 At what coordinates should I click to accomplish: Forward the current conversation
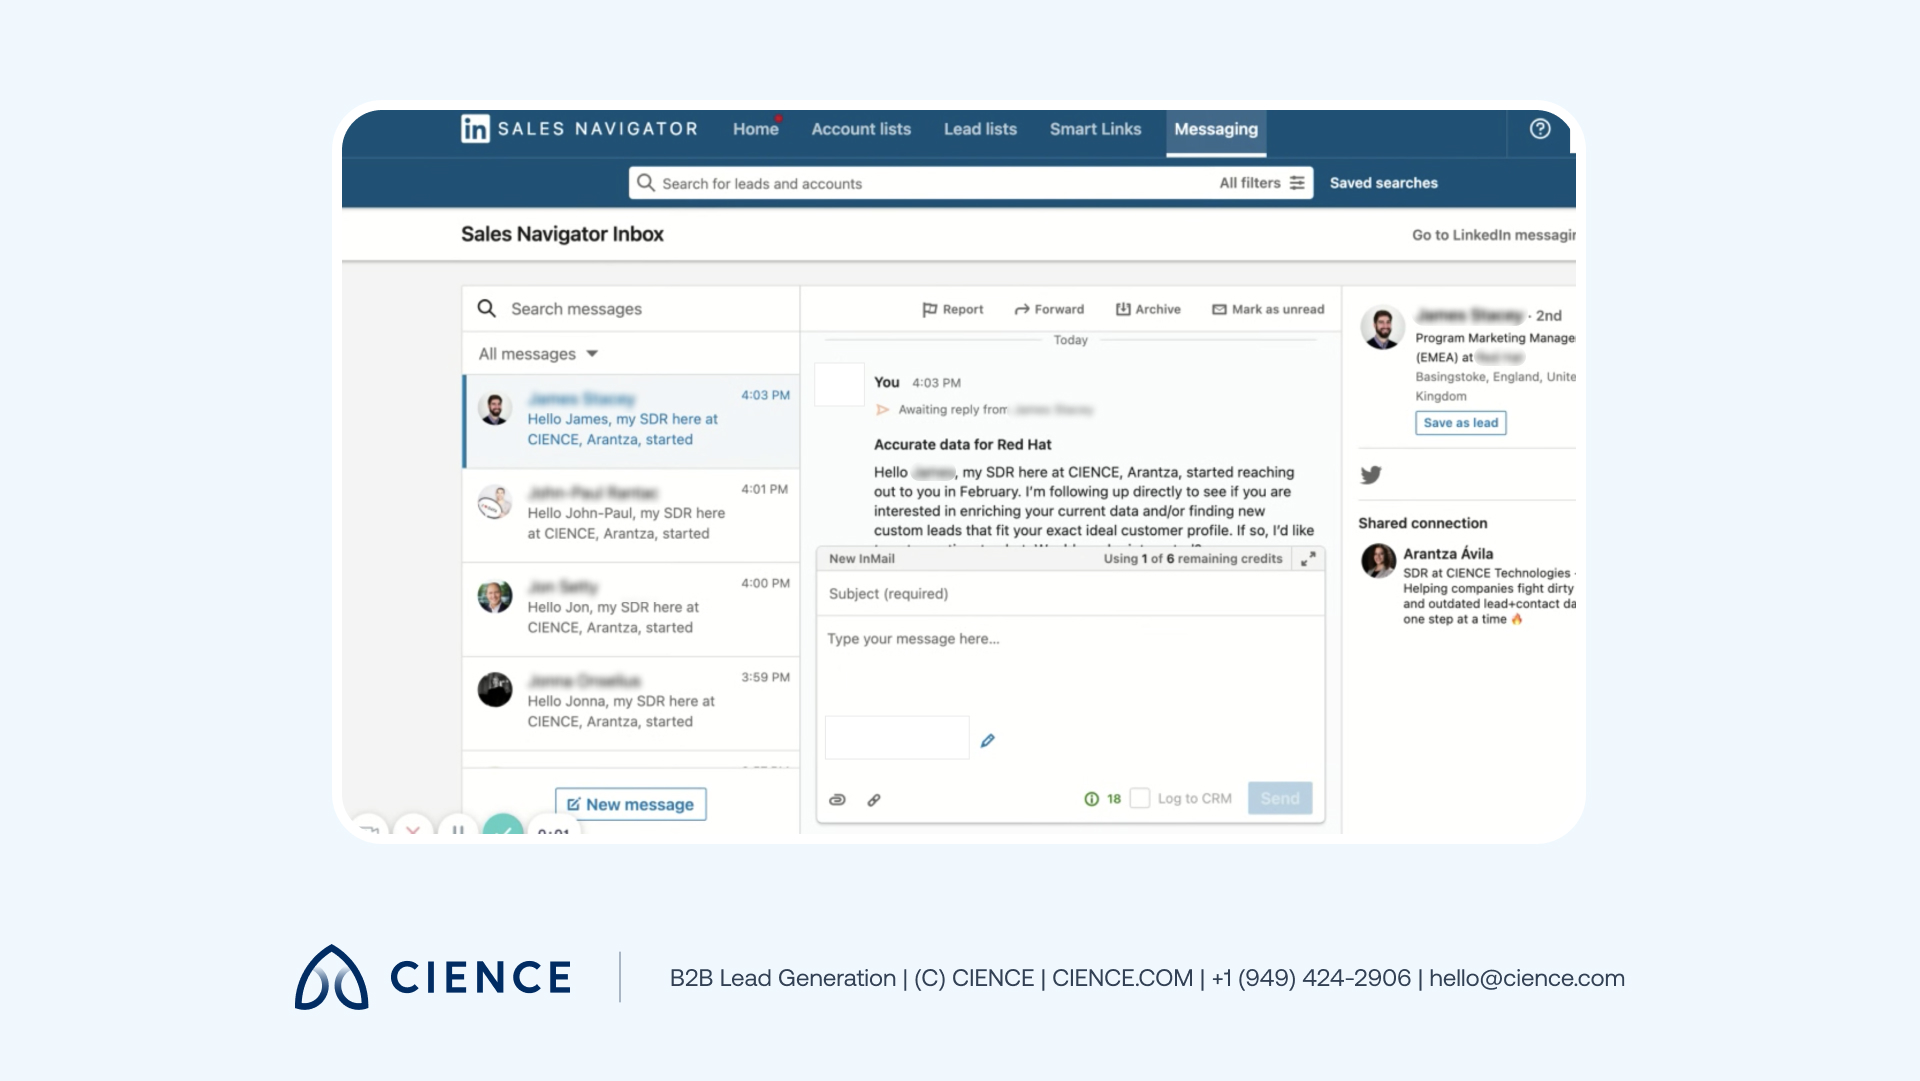tap(1049, 309)
